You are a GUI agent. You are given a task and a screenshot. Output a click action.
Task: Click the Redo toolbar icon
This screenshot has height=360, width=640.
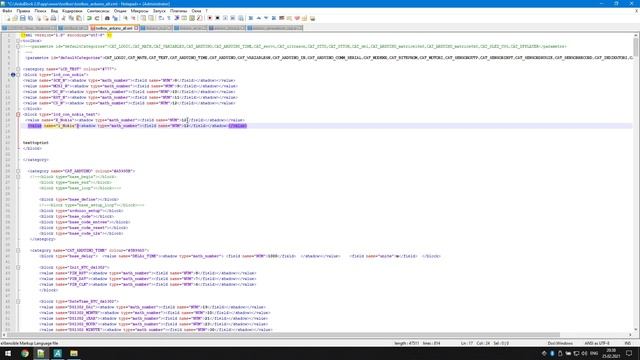(98, 18)
